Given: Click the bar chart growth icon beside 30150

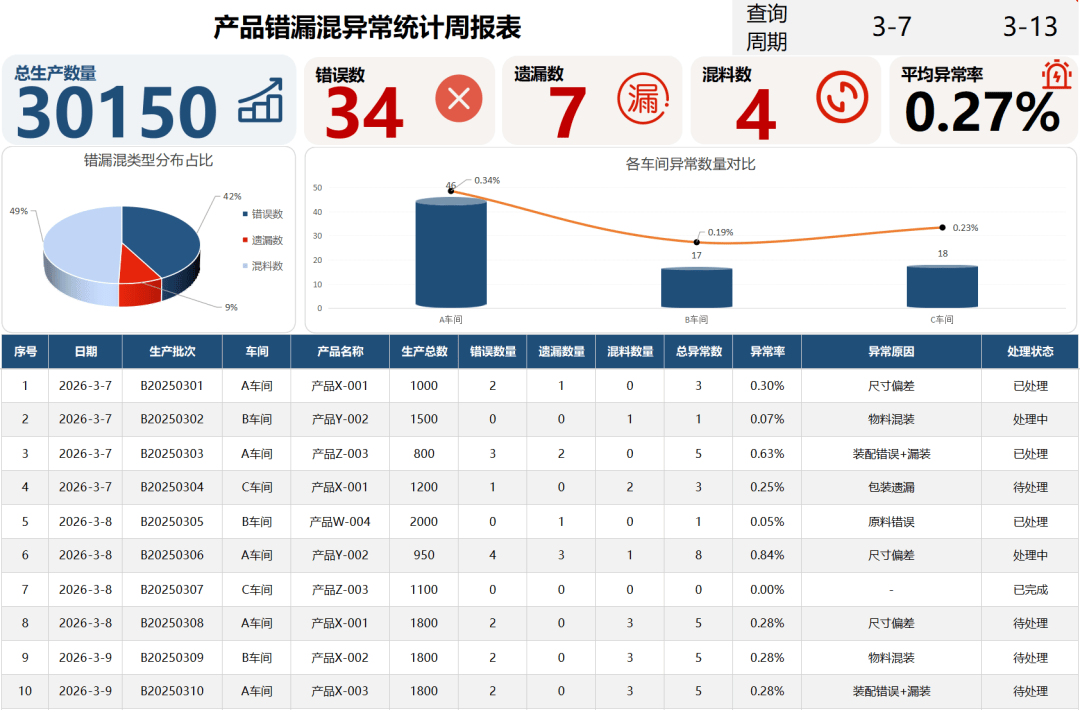Looking at the screenshot, I should (260, 102).
